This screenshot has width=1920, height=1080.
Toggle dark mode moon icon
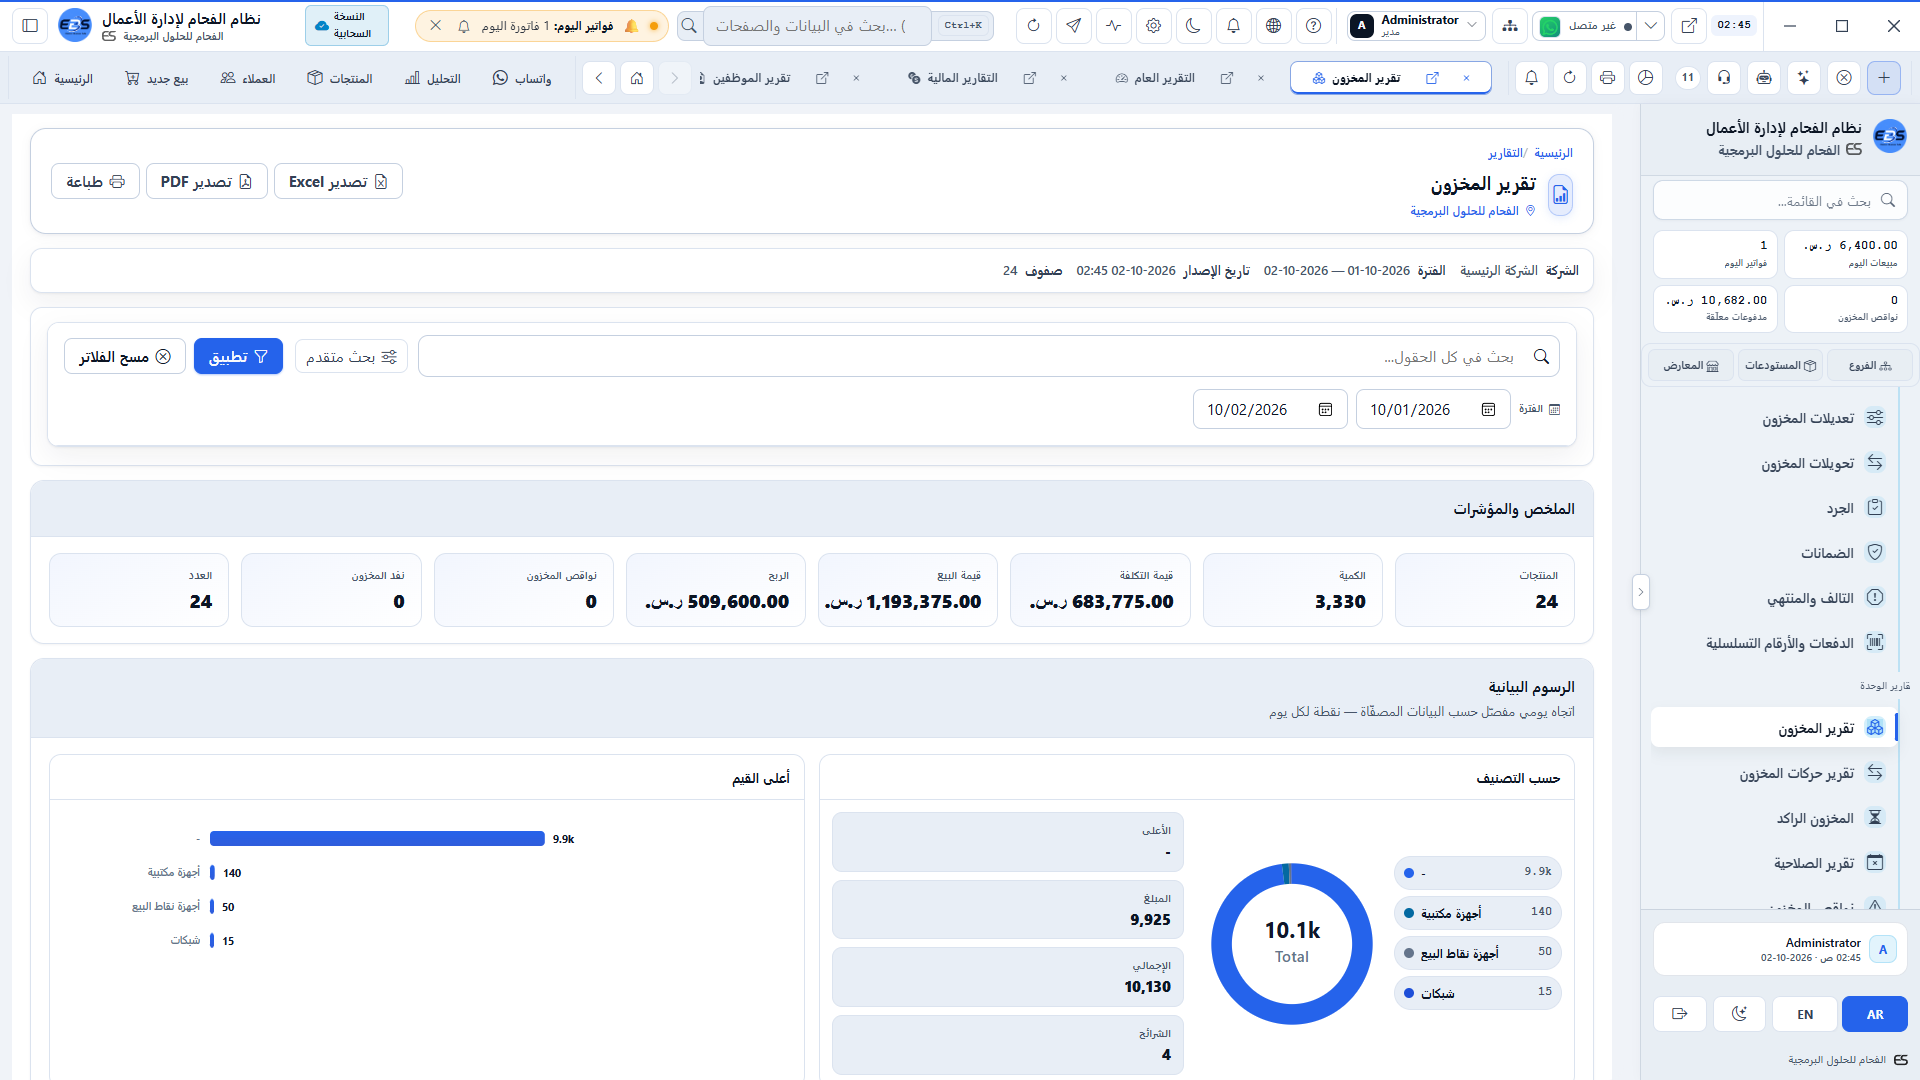[1193, 26]
